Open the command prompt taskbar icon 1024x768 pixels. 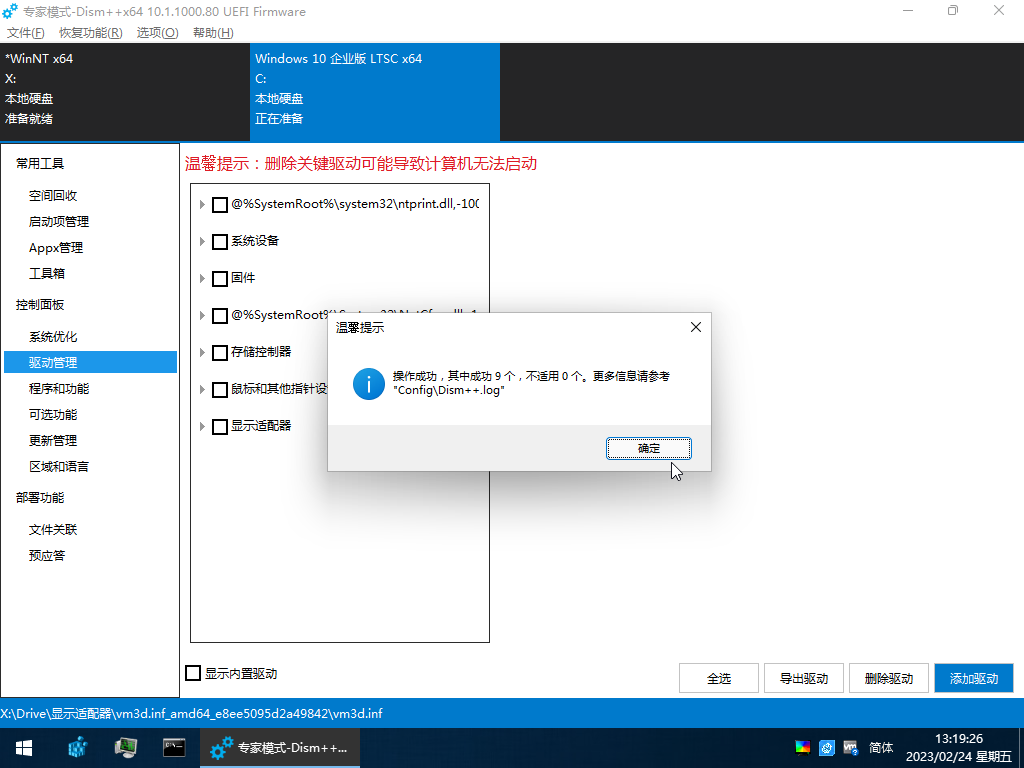click(174, 747)
